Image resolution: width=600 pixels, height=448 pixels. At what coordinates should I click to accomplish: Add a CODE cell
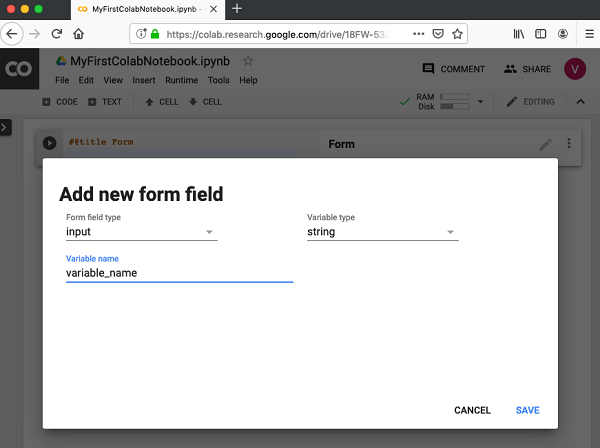(x=60, y=102)
